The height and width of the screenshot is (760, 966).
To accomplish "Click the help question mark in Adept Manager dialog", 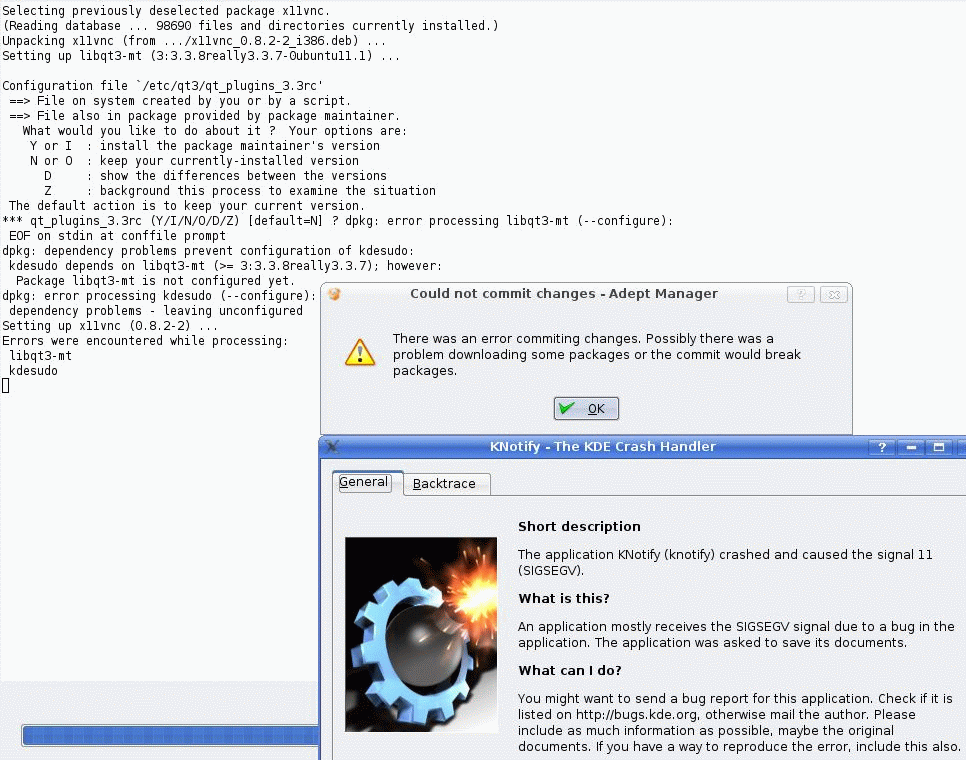I will click(800, 294).
